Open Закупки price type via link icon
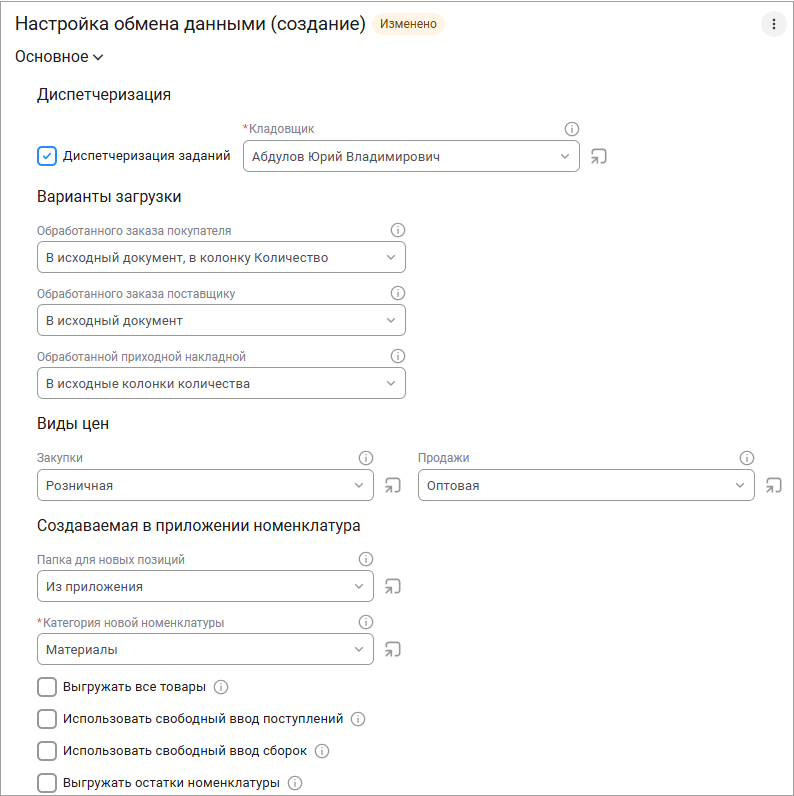794x796 pixels. (392, 485)
